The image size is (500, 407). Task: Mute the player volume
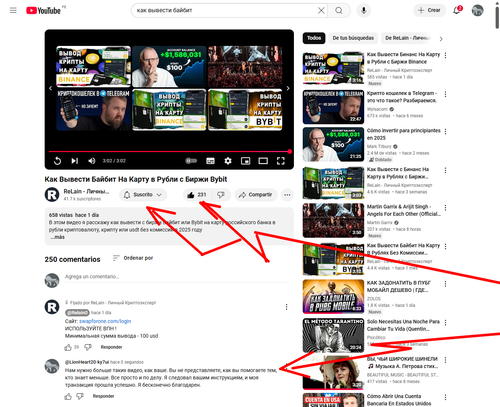(x=92, y=161)
